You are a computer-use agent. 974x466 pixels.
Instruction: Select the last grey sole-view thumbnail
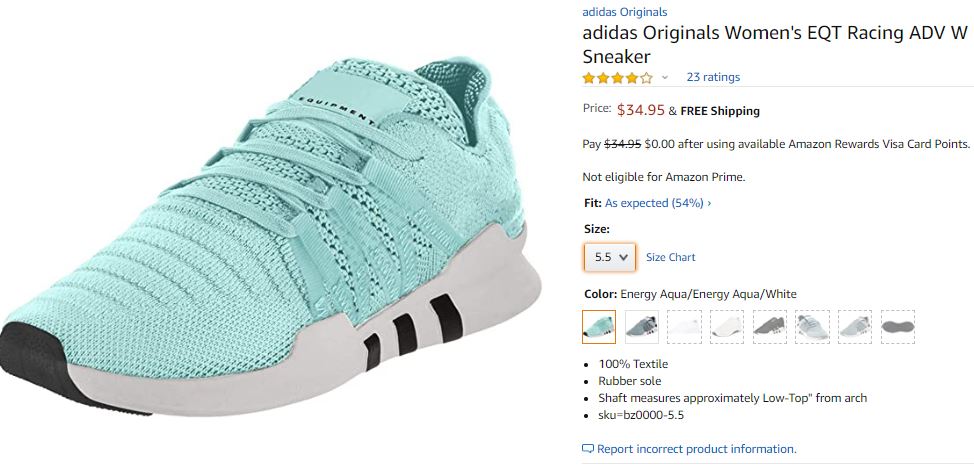coord(897,326)
